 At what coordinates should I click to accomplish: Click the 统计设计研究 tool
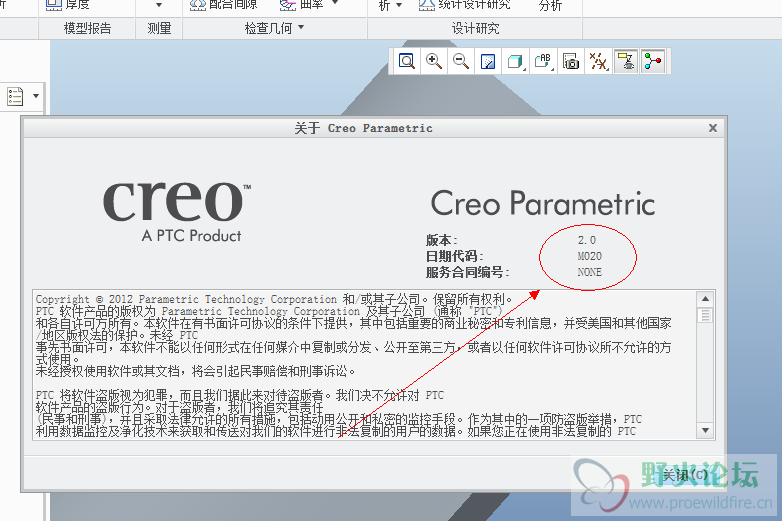(x=464, y=4)
